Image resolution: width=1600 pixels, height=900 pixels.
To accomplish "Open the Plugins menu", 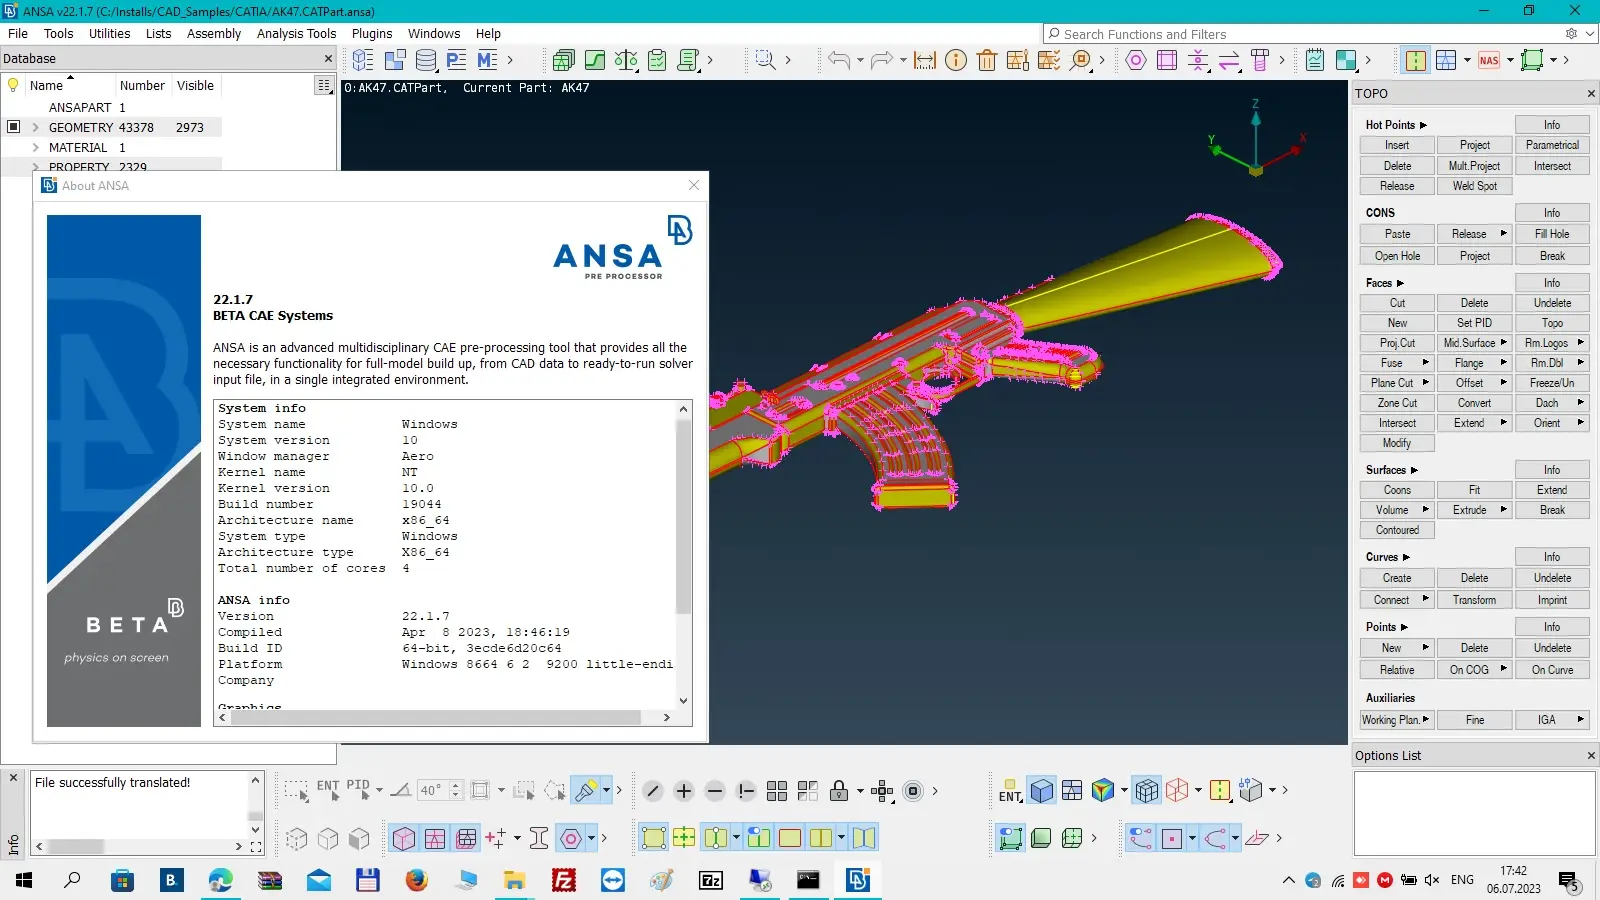I will [372, 33].
